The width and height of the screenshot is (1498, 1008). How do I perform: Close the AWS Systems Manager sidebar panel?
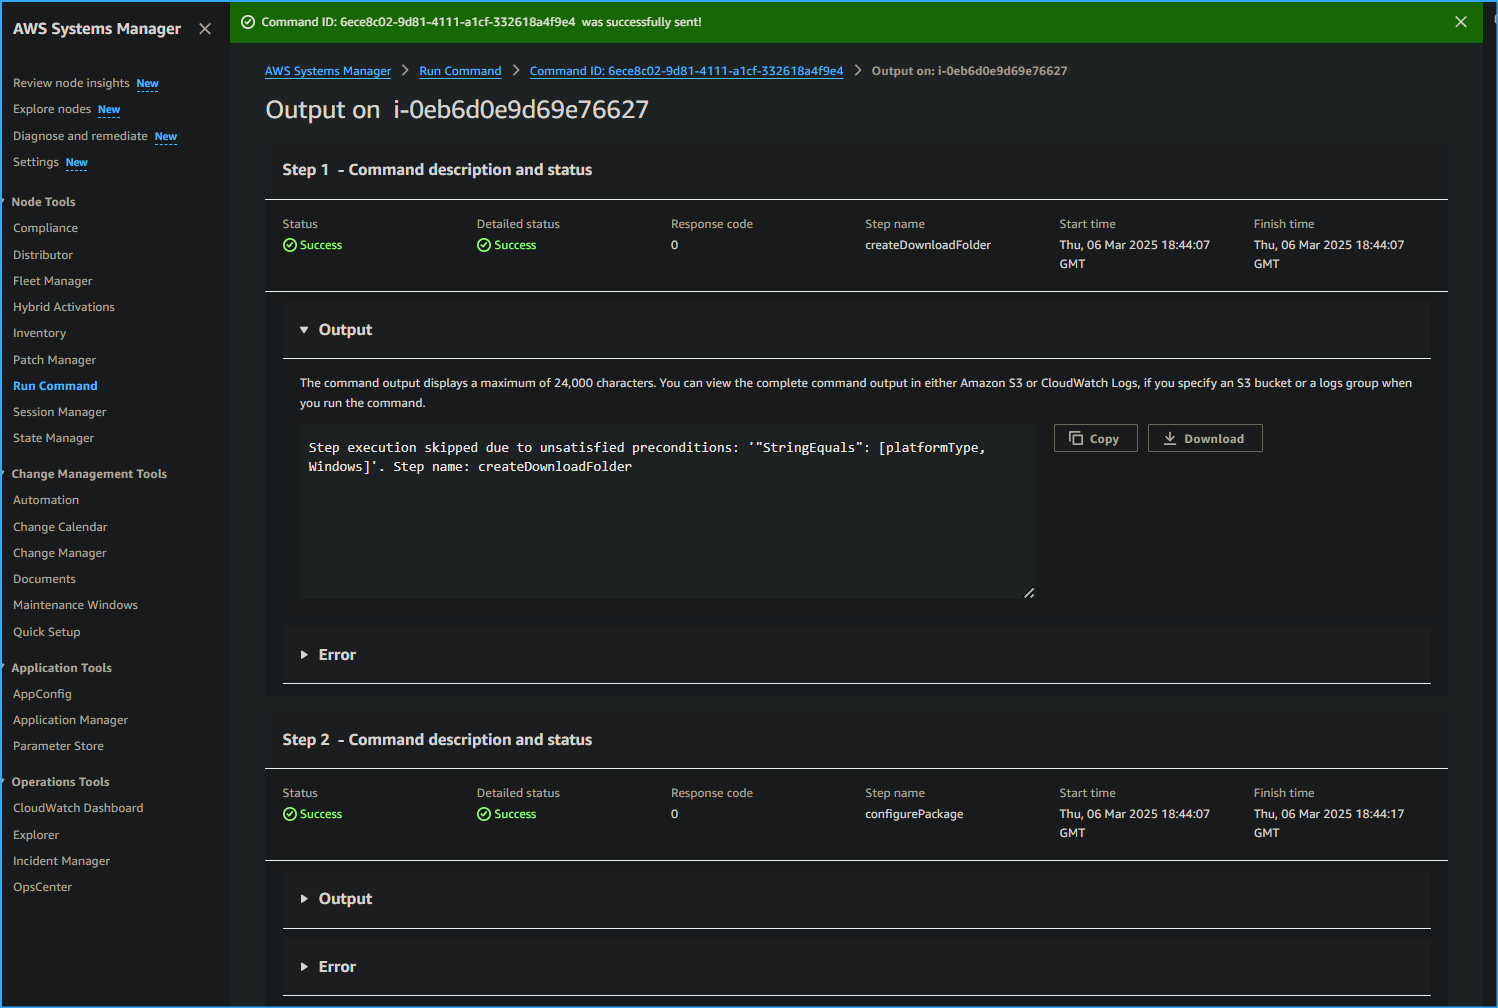coord(205,29)
